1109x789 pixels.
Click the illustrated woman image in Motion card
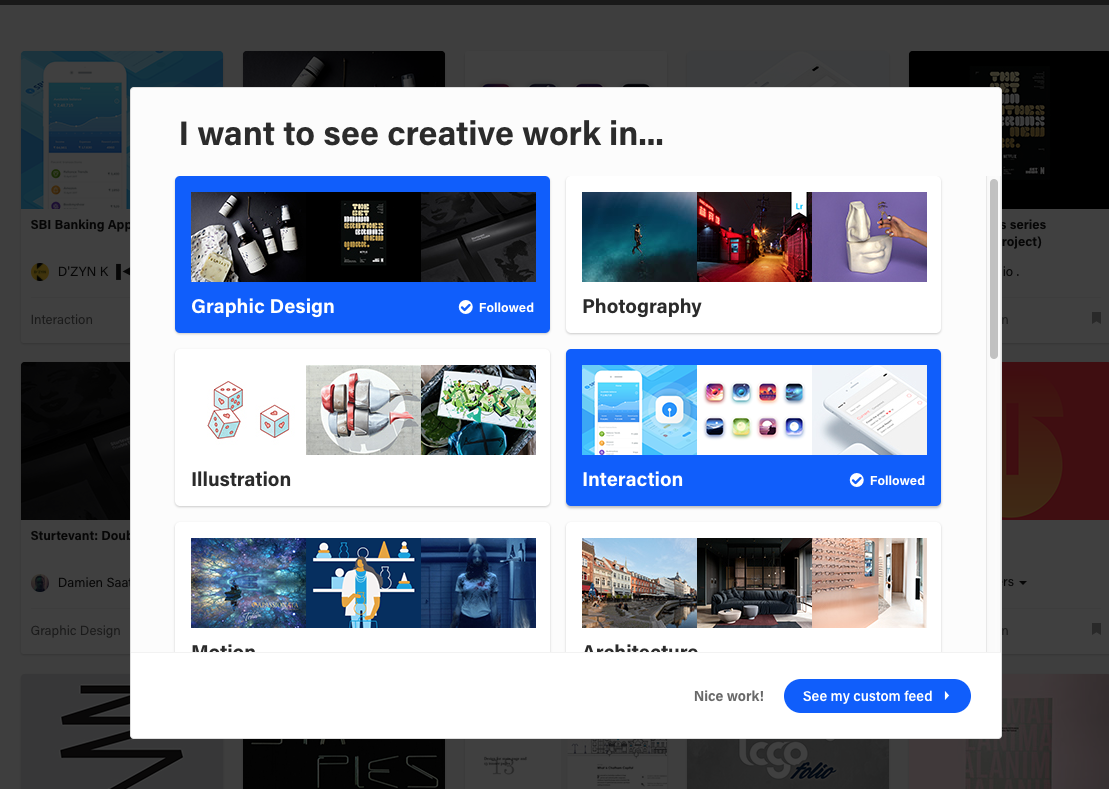[364, 583]
